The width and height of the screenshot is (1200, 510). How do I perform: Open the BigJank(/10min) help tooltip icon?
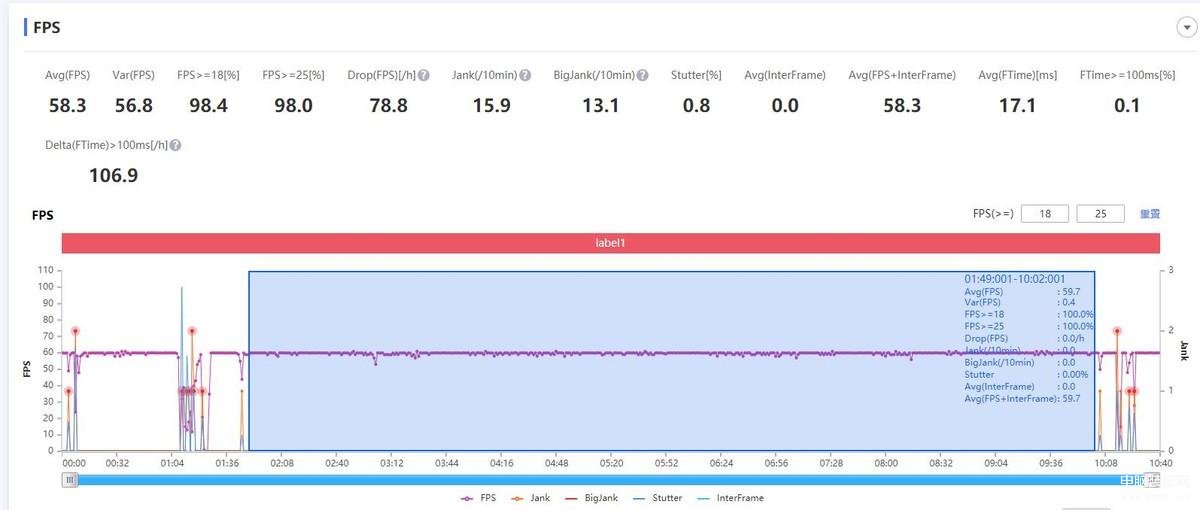coord(643,75)
